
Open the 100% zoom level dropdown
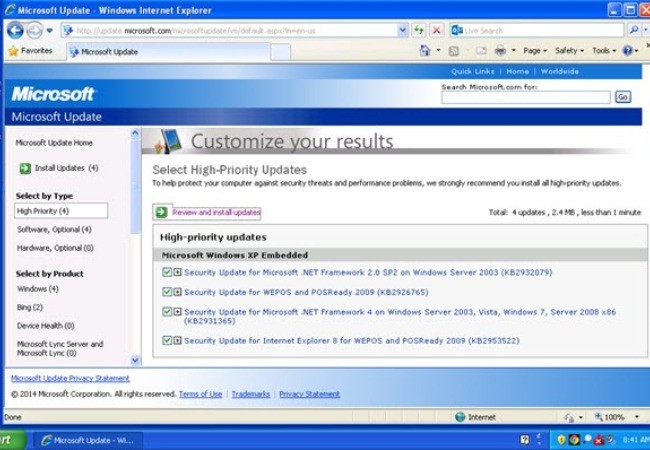637,417
